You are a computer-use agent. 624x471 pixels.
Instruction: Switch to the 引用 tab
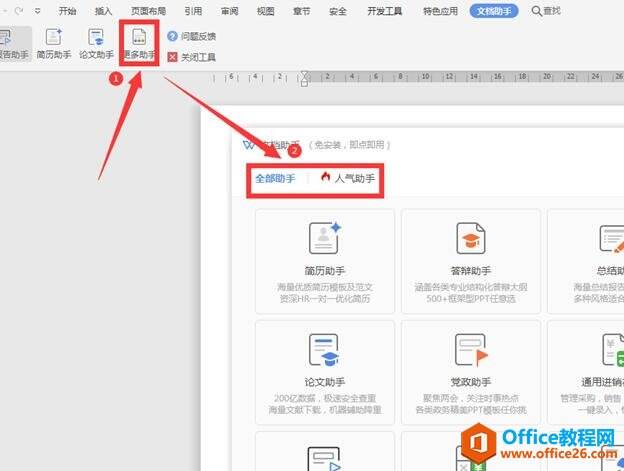[x=193, y=11]
